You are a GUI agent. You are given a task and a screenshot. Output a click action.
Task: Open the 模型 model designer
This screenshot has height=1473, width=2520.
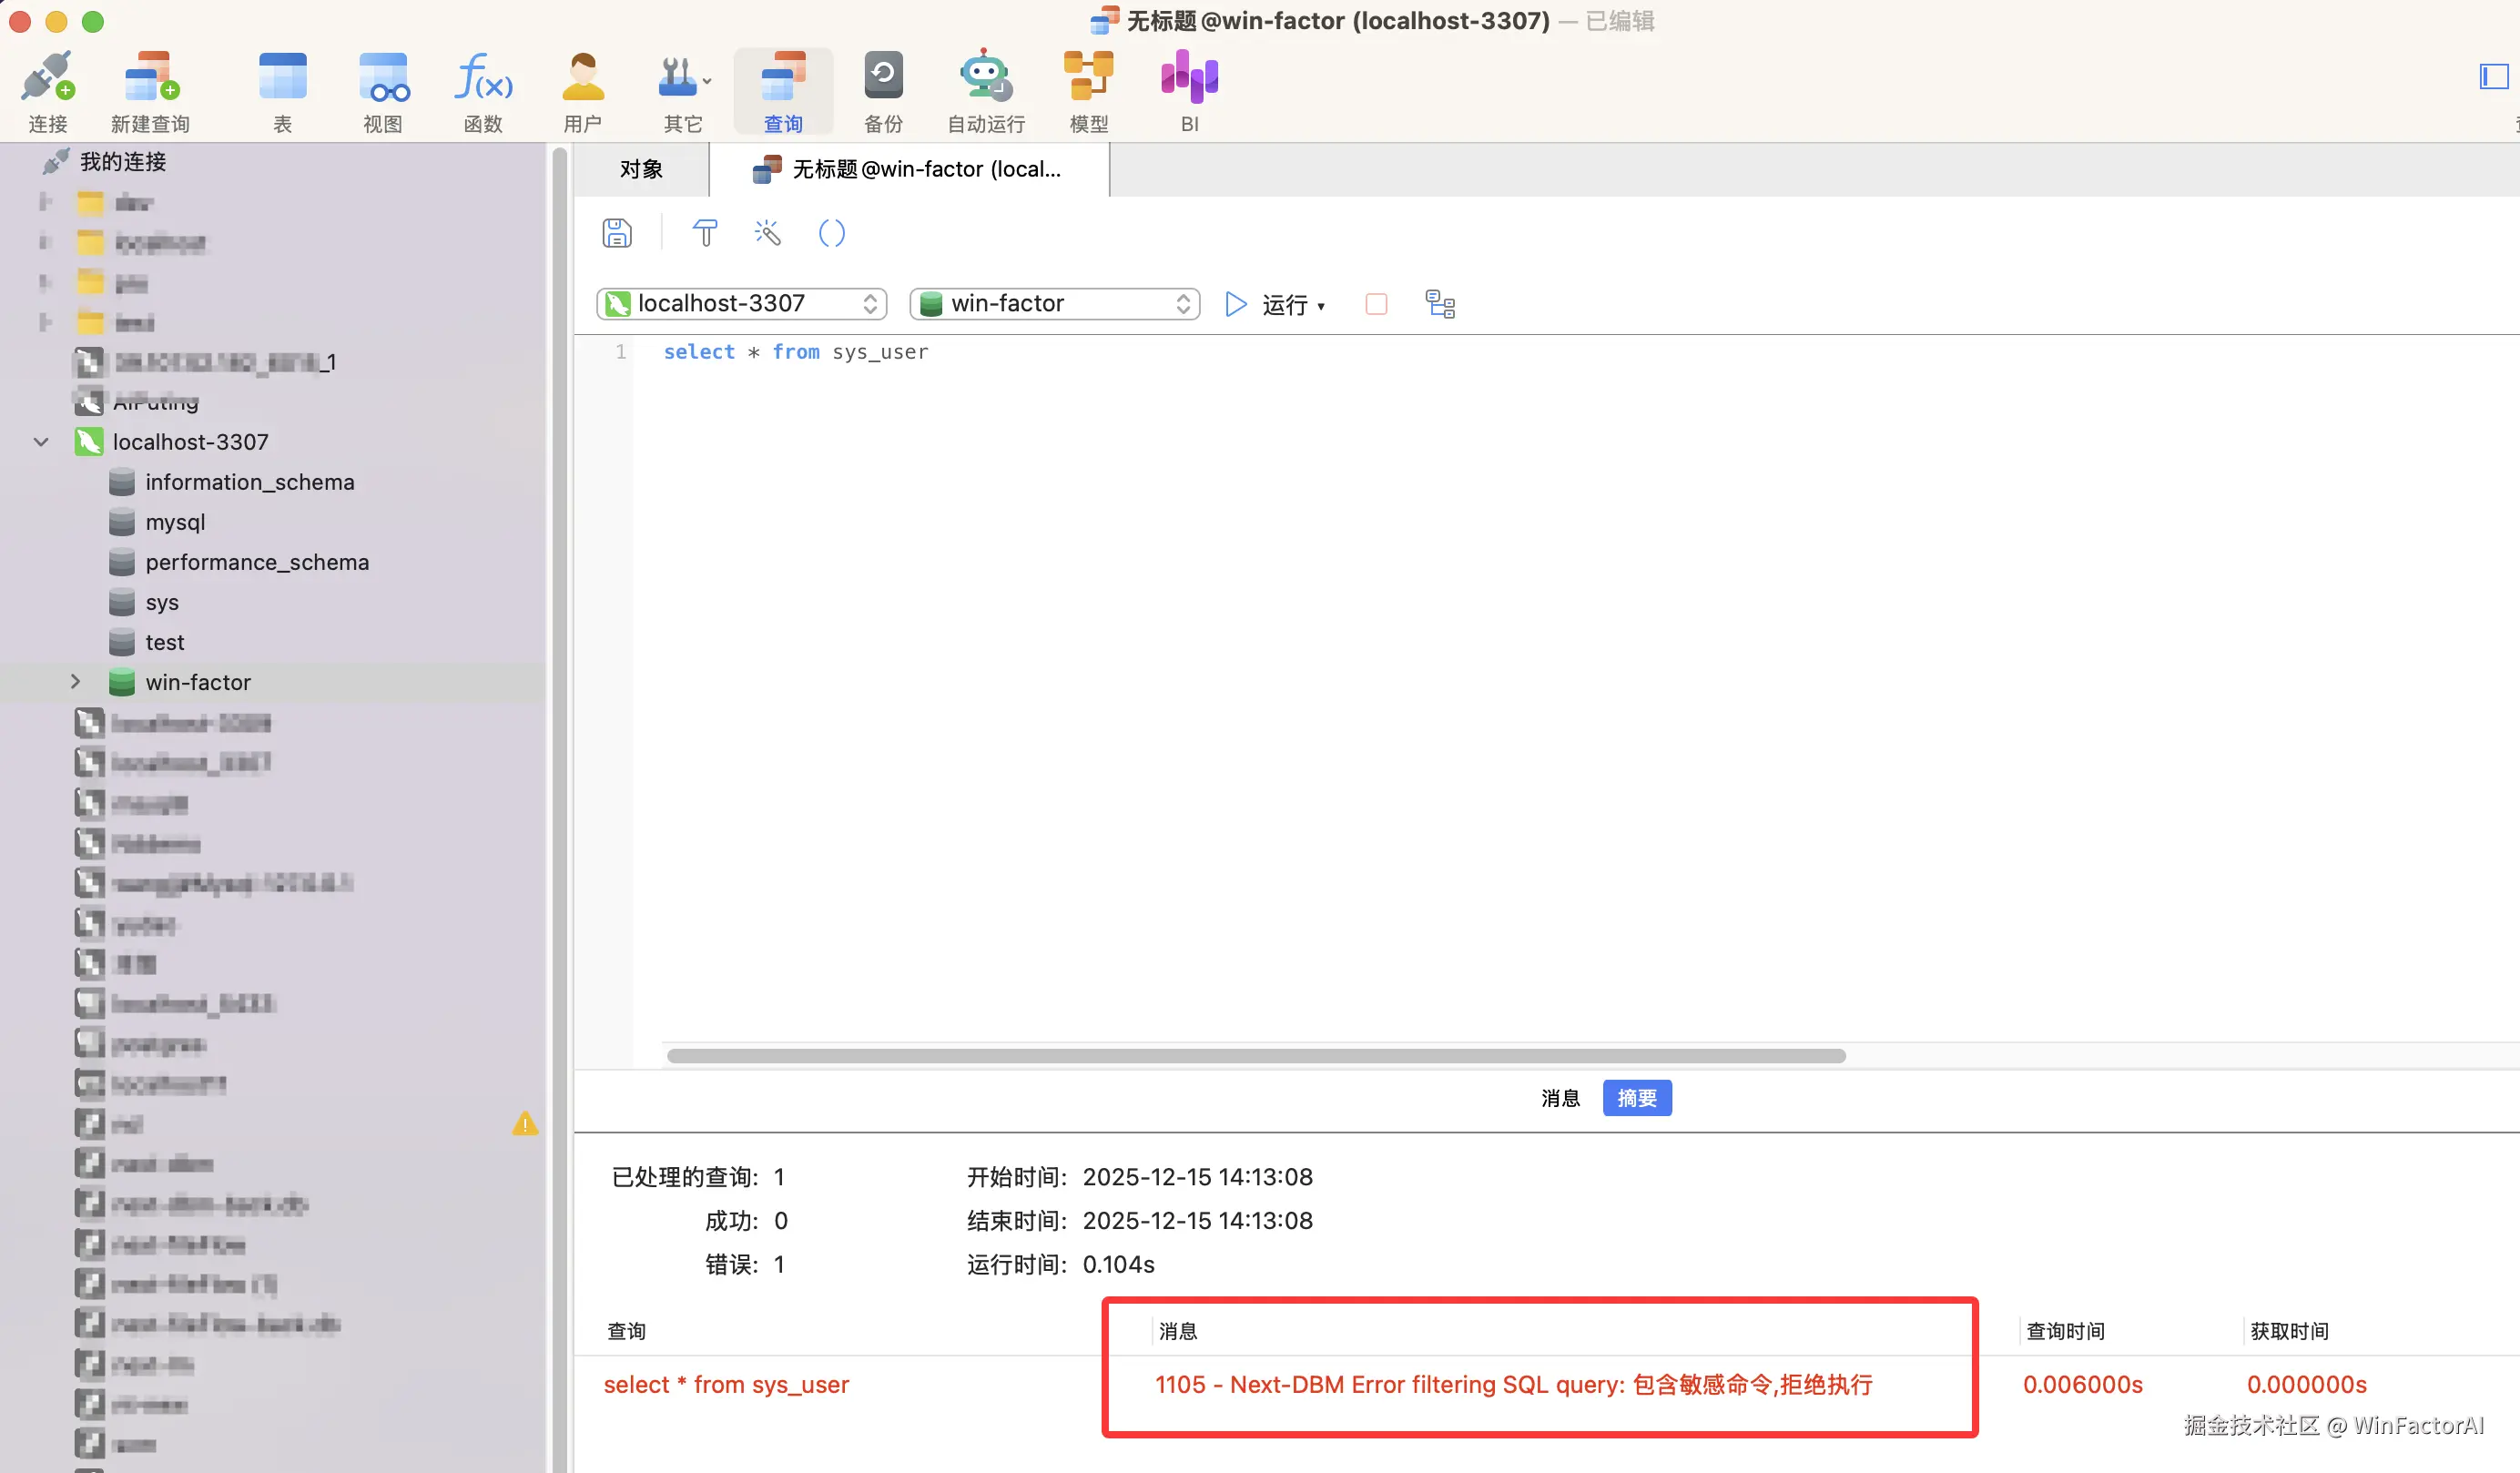[1088, 90]
